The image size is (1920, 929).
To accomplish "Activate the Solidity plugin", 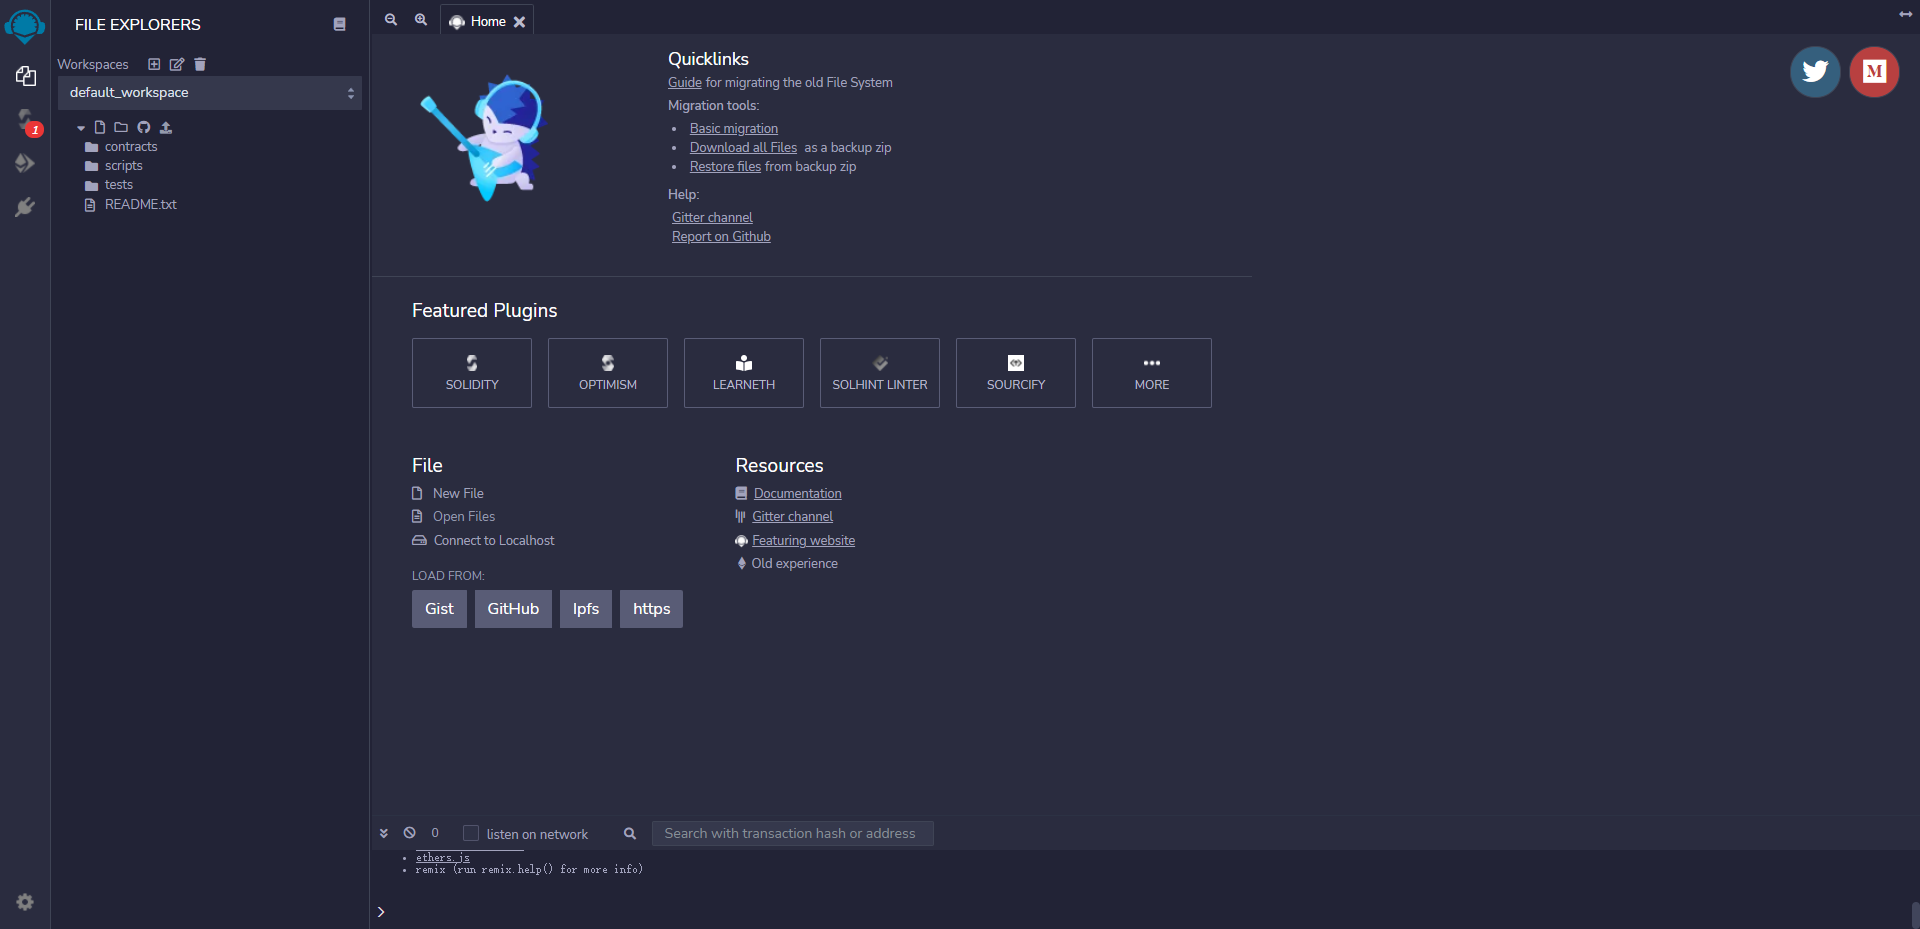I will 472,373.
